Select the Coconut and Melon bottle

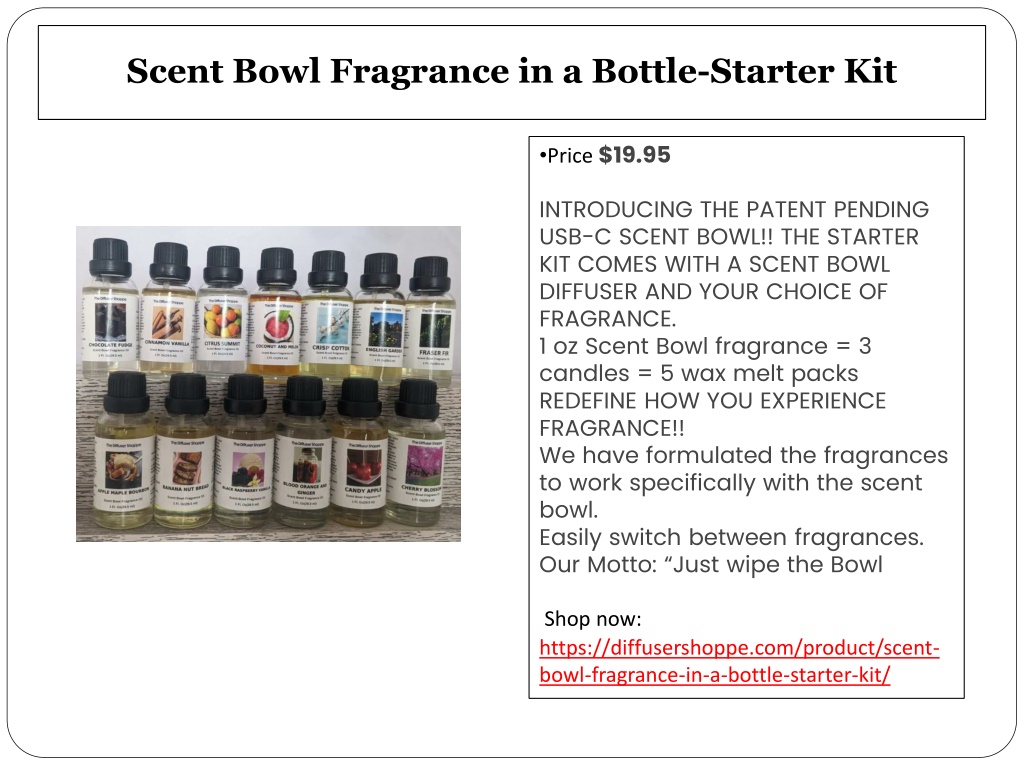coord(276,312)
